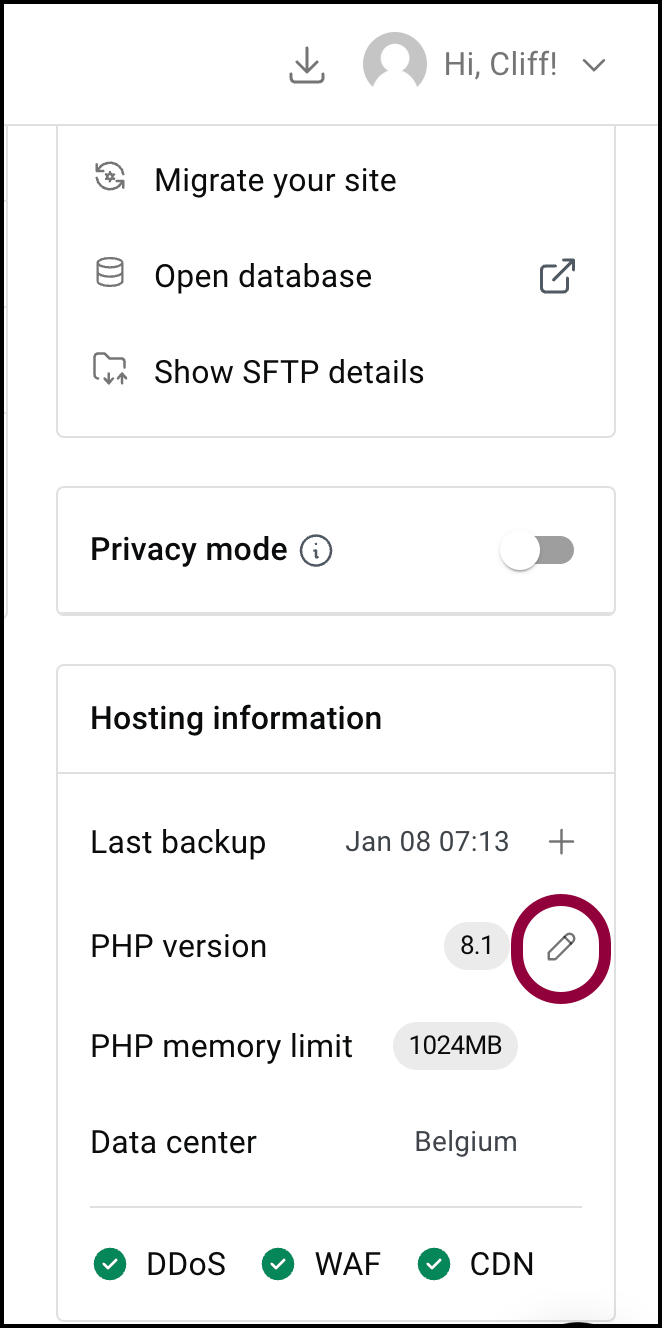Viewport: 662px width, 1328px height.
Task: Click the download arrow icon in header
Action: 307,66
